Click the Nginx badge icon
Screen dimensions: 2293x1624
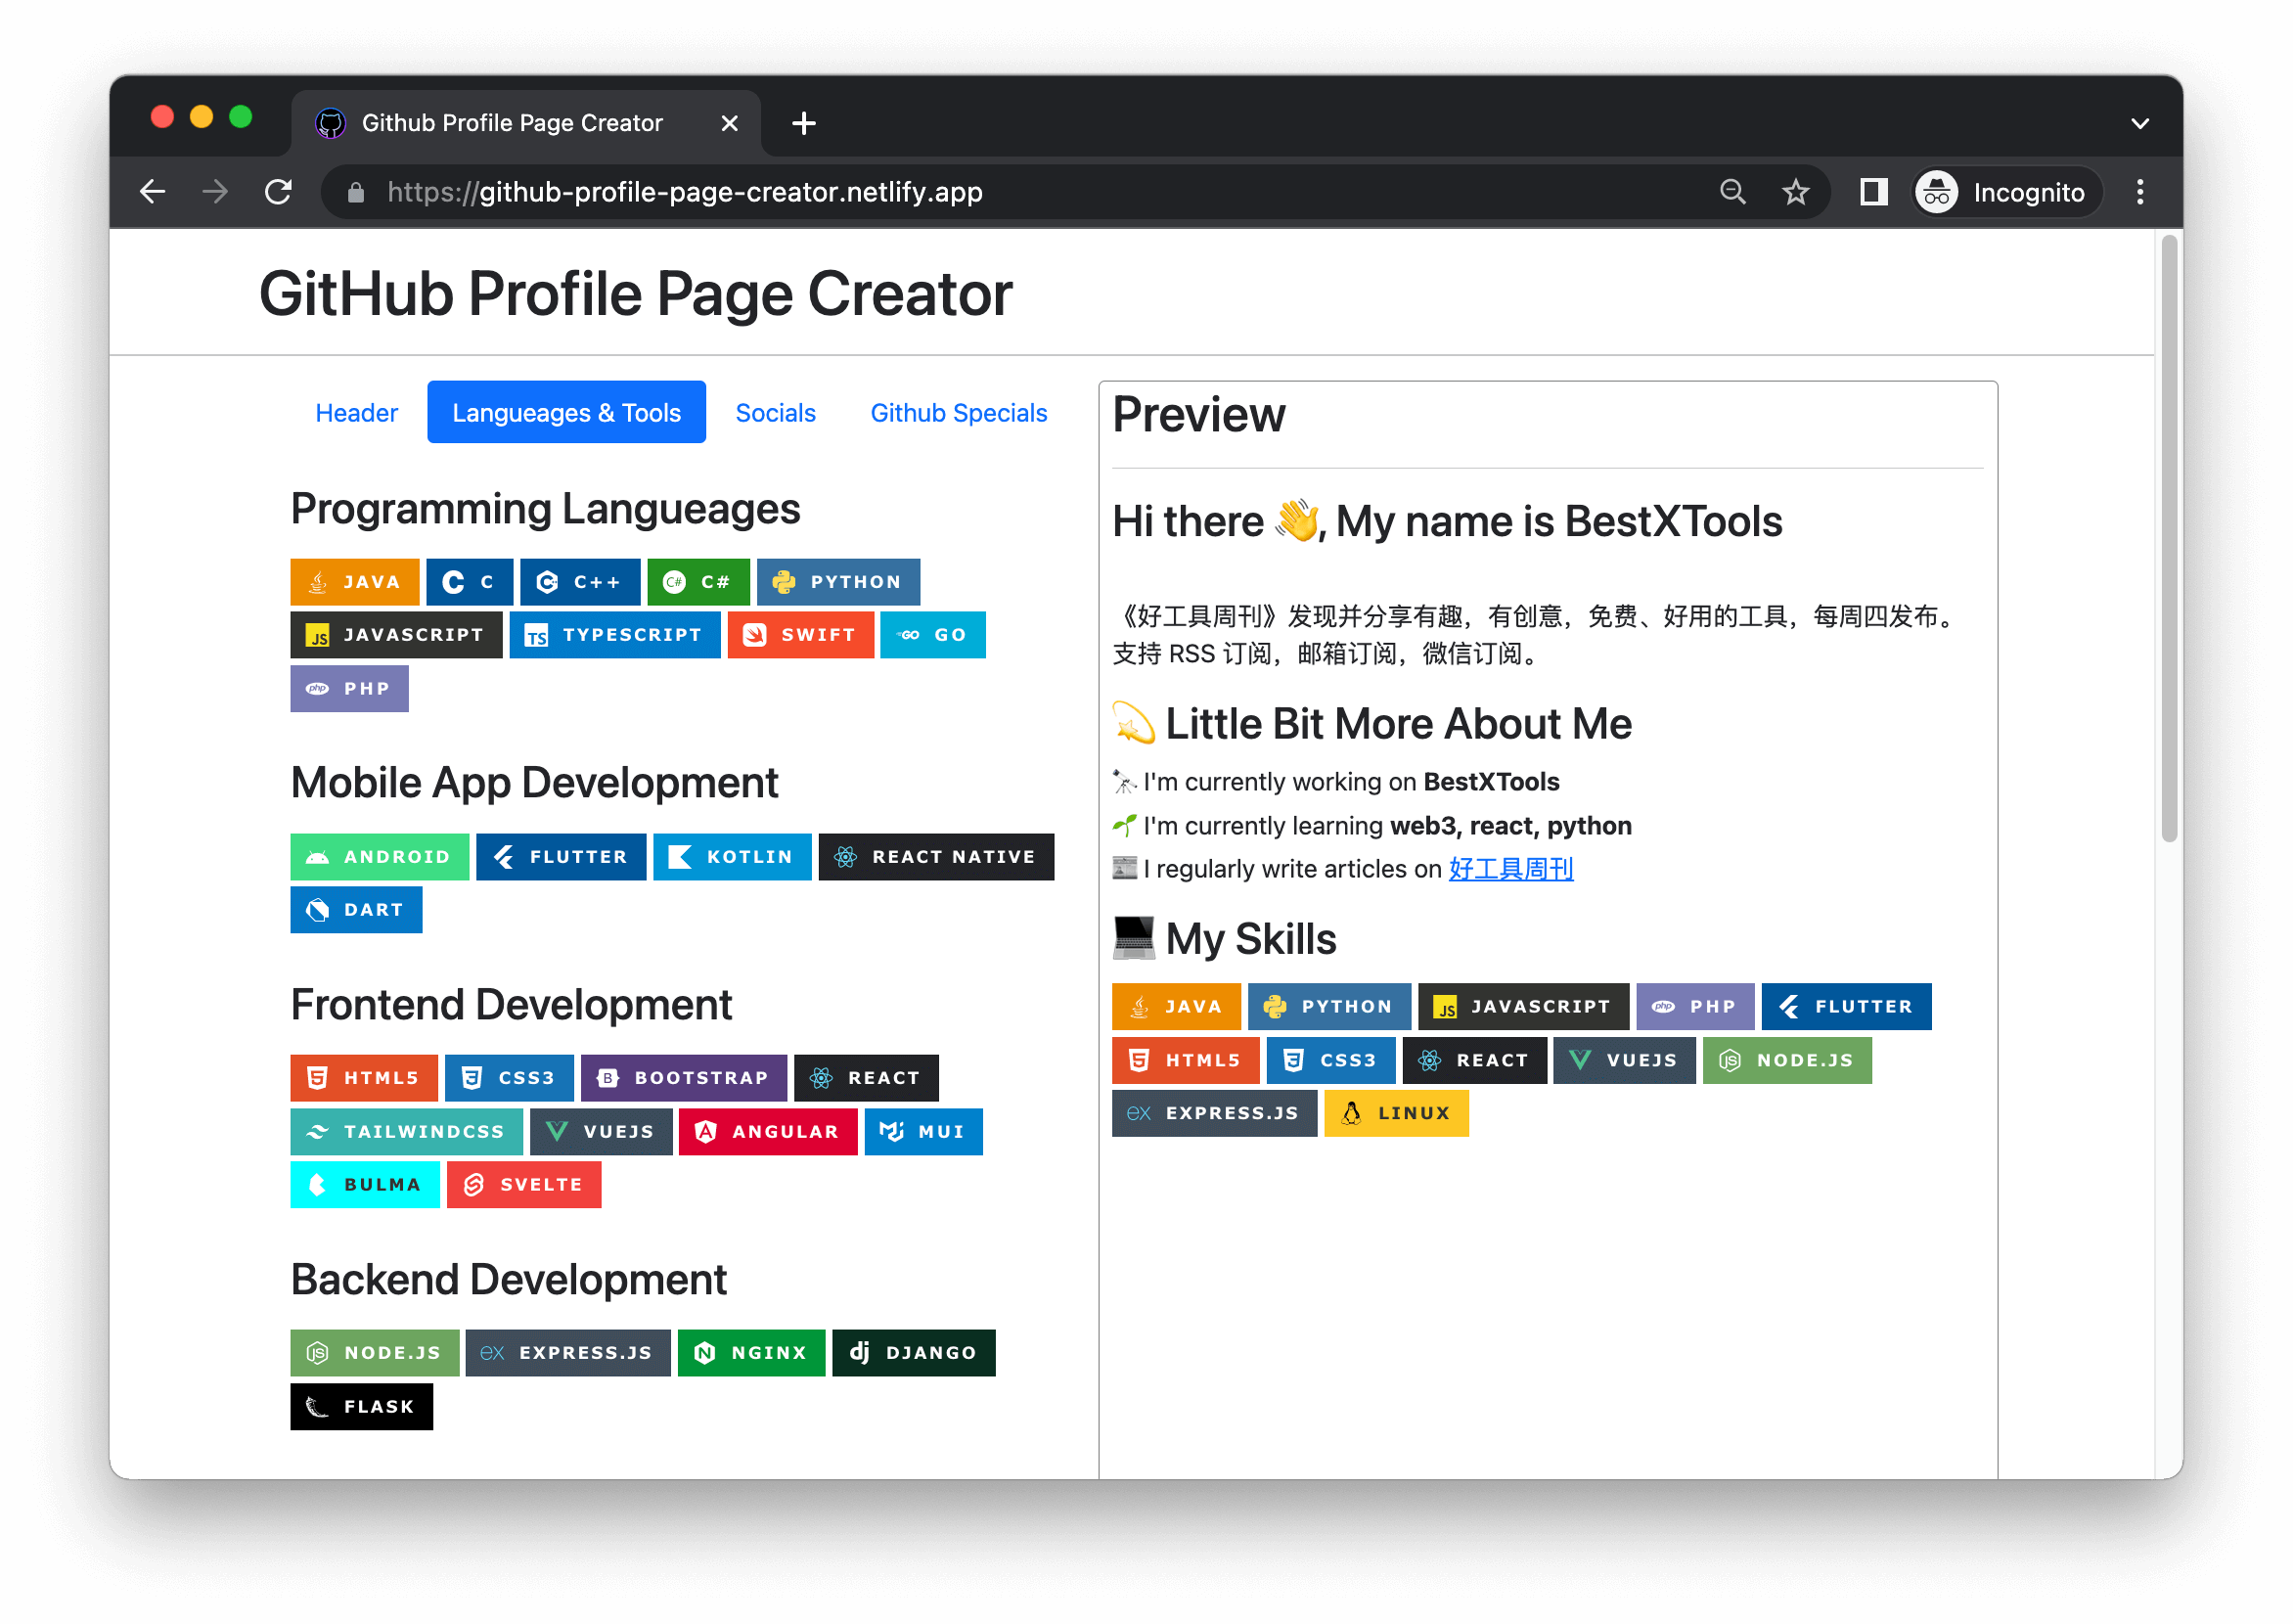click(x=705, y=1353)
